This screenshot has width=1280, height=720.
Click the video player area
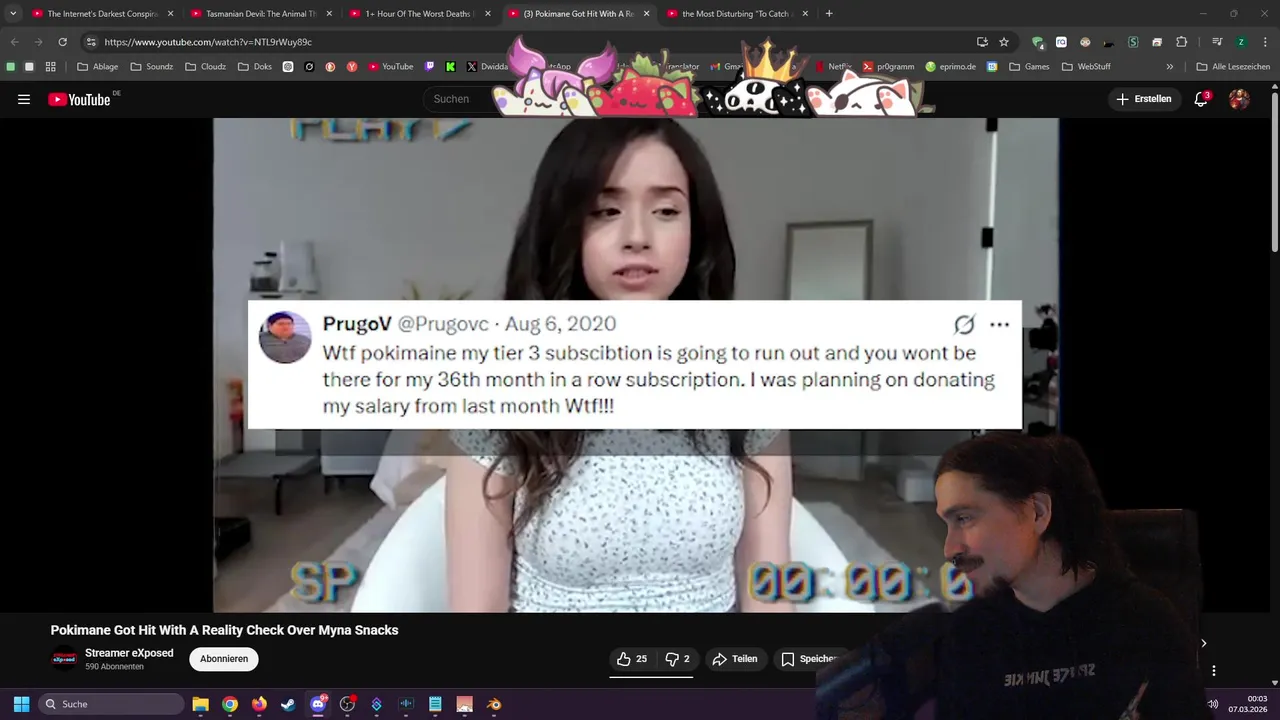click(635, 365)
